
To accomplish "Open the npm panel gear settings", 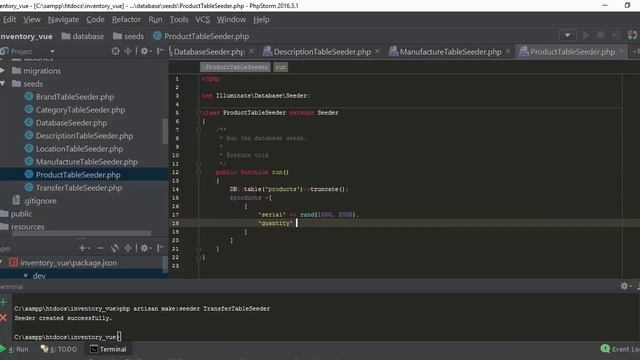I will [145, 248].
